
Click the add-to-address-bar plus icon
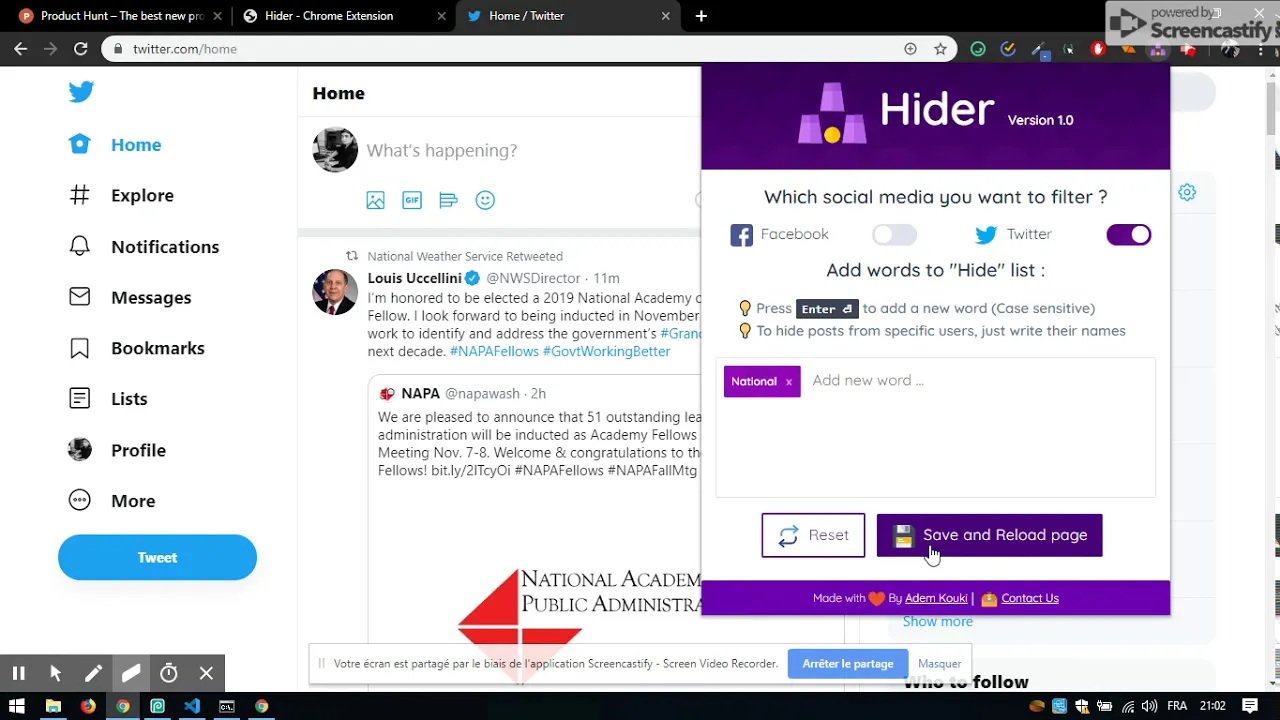pyautogui.click(x=910, y=49)
